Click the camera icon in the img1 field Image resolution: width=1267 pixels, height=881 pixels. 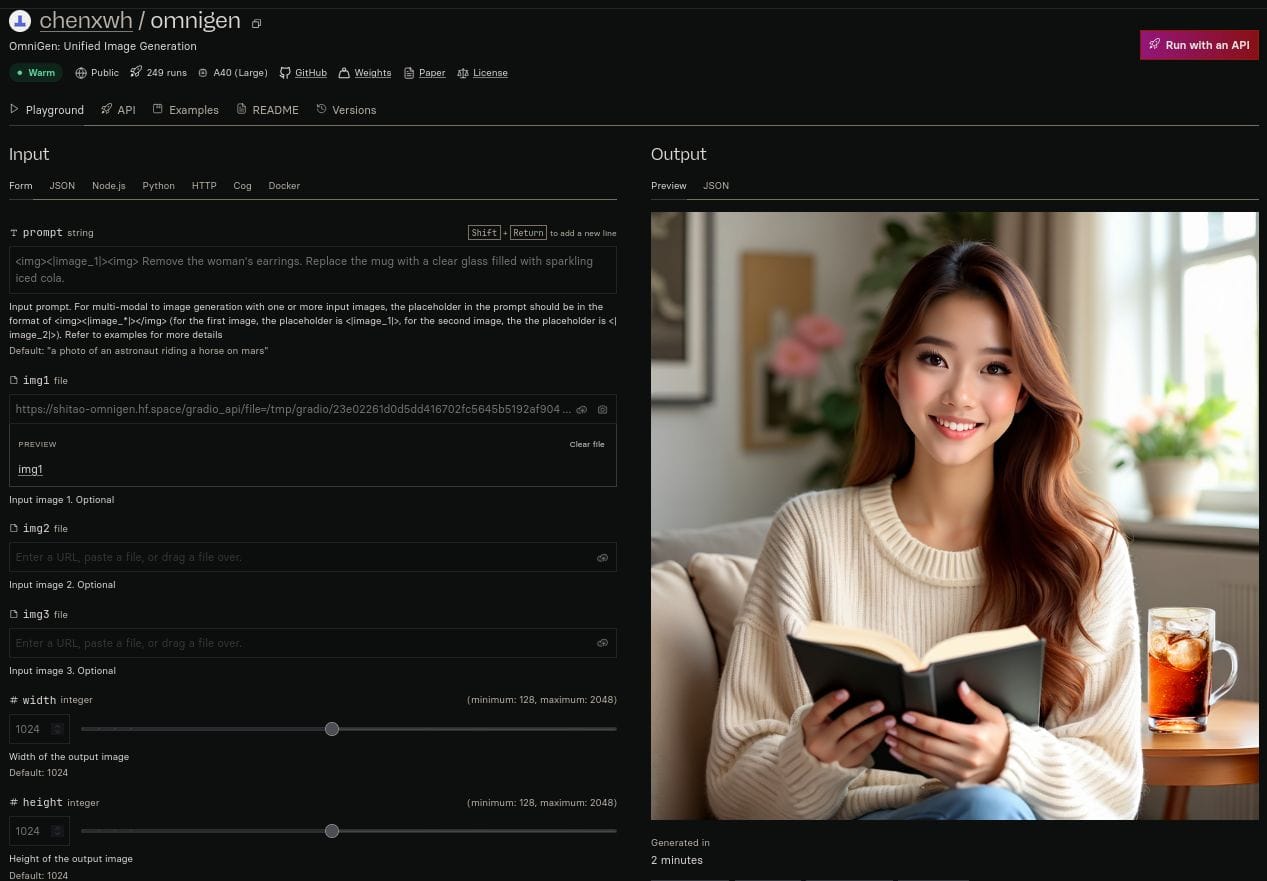(x=602, y=410)
